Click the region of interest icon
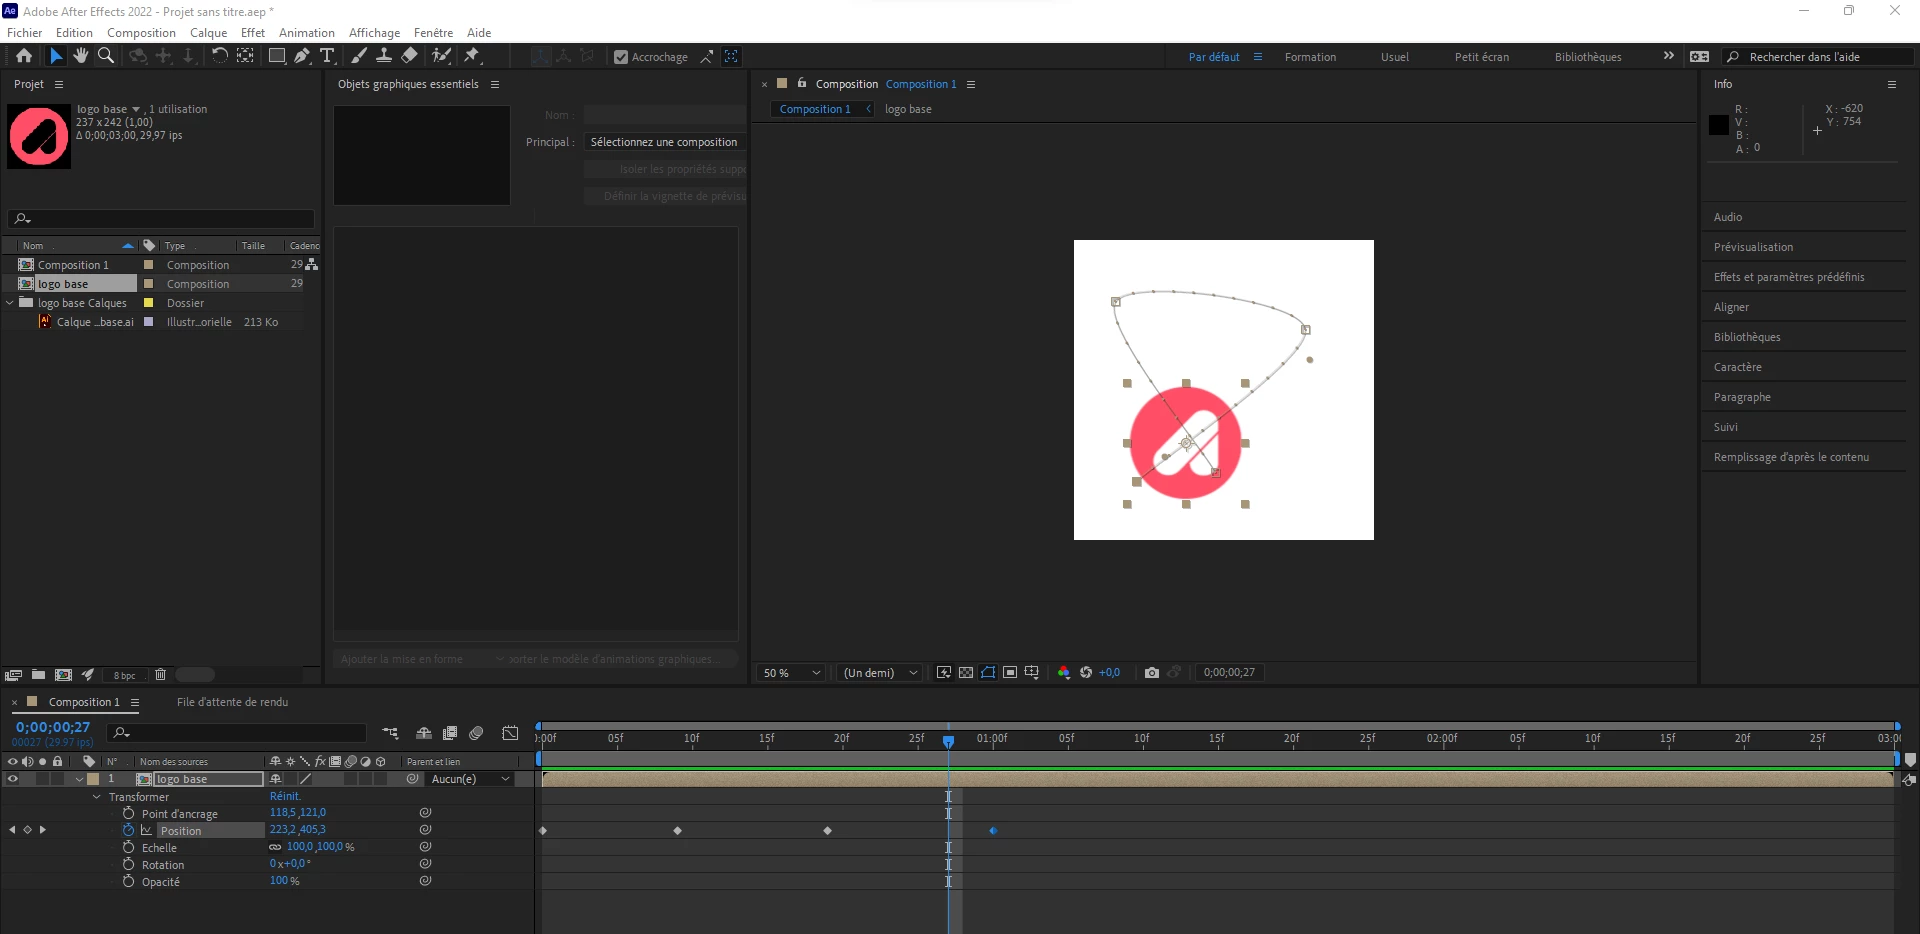Screen dimensions: 1920x934 pyautogui.click(x=1010, y=673)
